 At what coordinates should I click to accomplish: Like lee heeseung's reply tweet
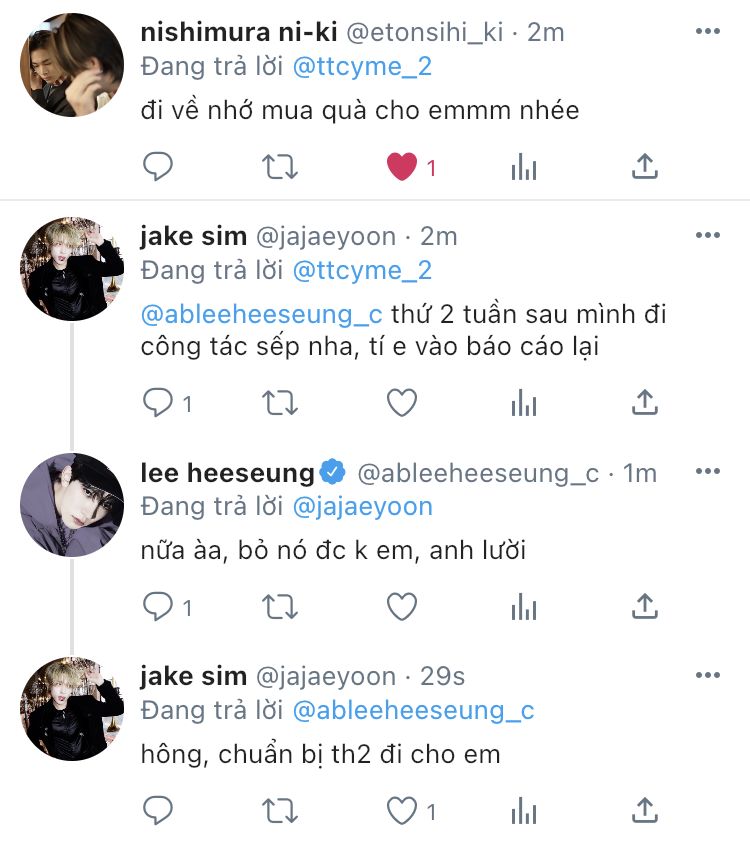(x=402, y=607)
